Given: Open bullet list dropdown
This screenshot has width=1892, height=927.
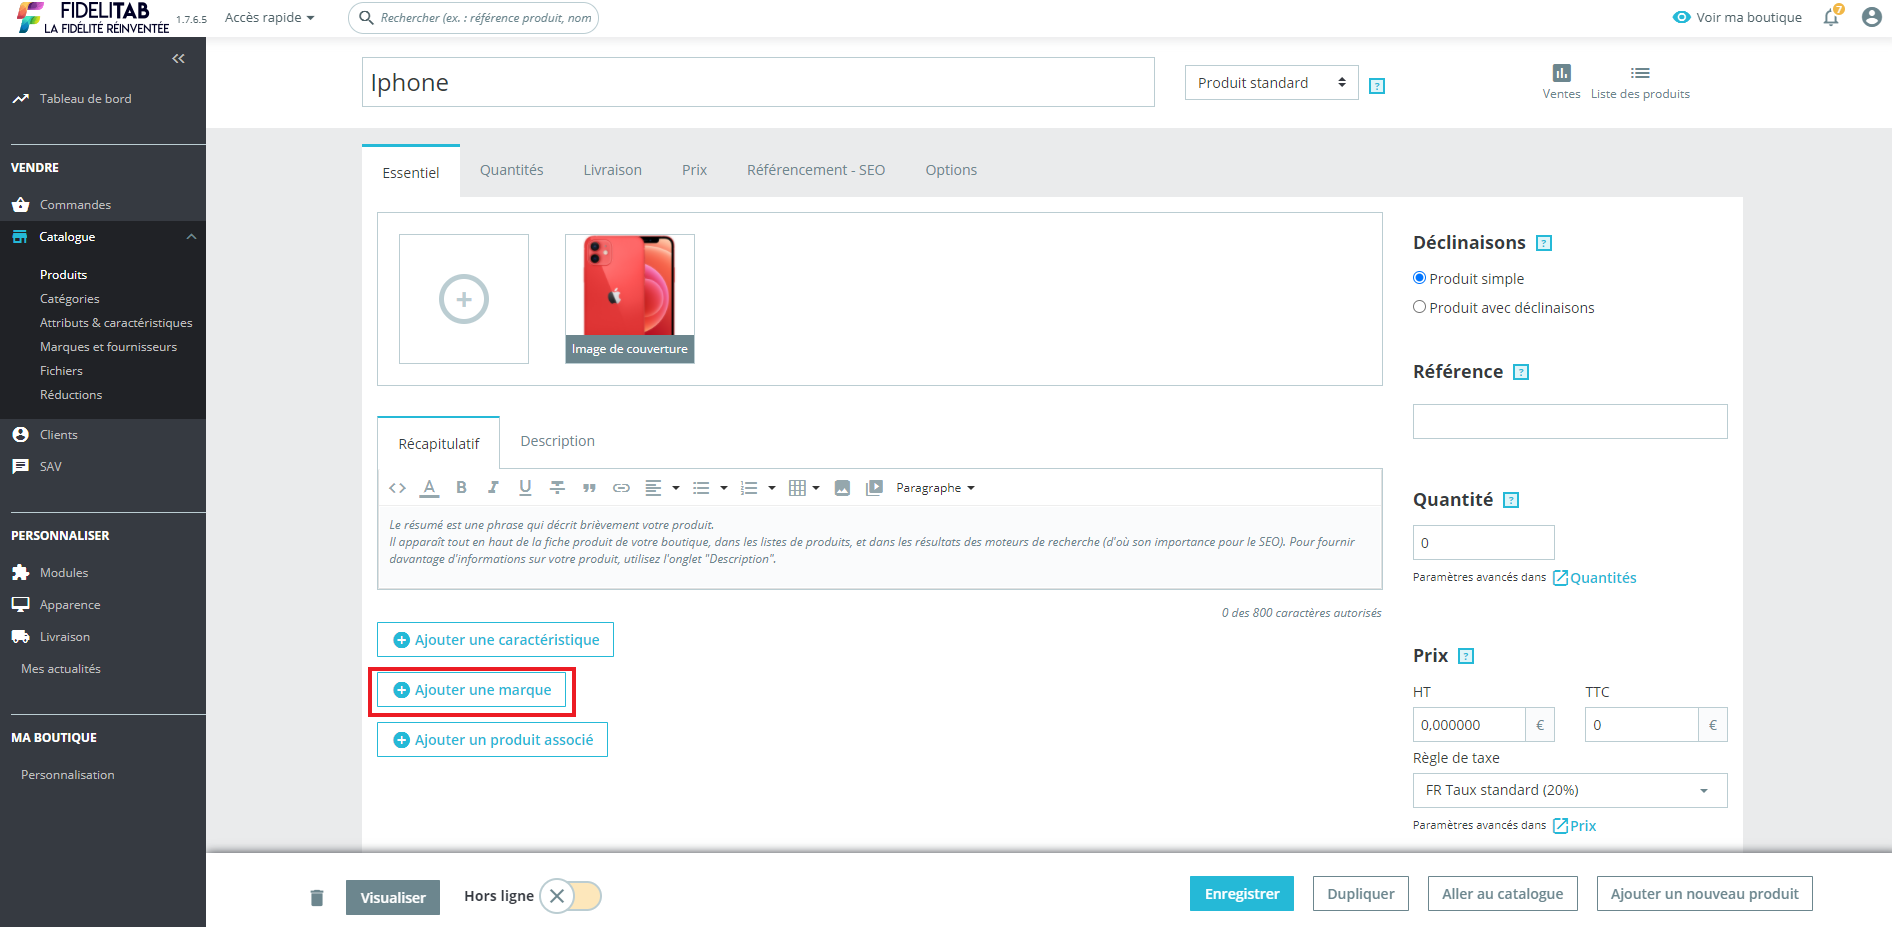Looking at the screenshot, I should pyautogui.click(x=710, y=488).
